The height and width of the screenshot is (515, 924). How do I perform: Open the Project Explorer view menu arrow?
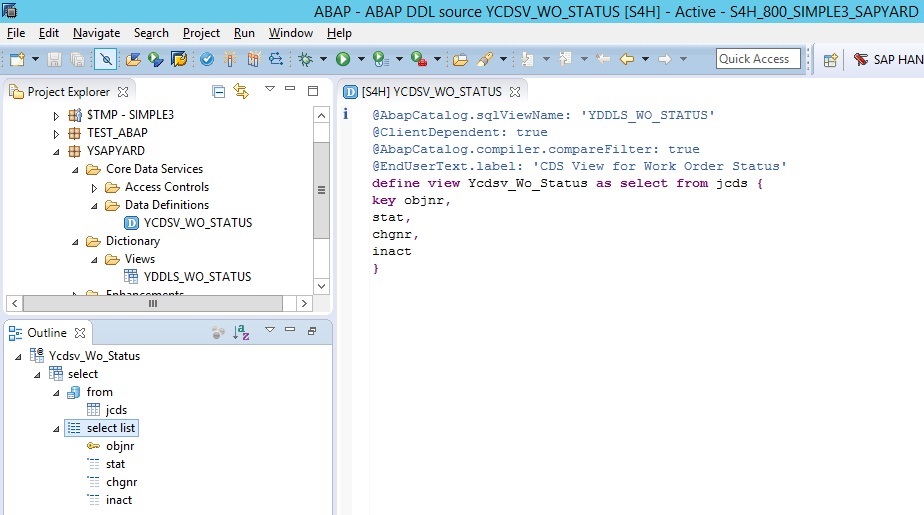coord(270,89)
